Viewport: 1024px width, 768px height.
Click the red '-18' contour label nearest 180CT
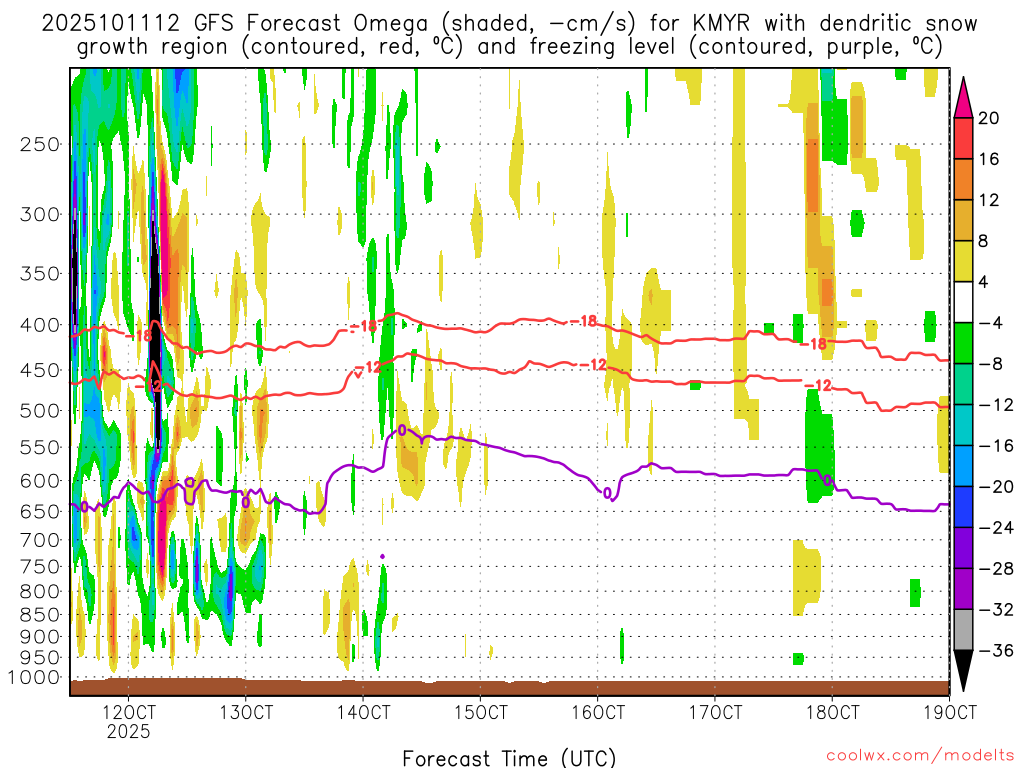coord(814,344)
